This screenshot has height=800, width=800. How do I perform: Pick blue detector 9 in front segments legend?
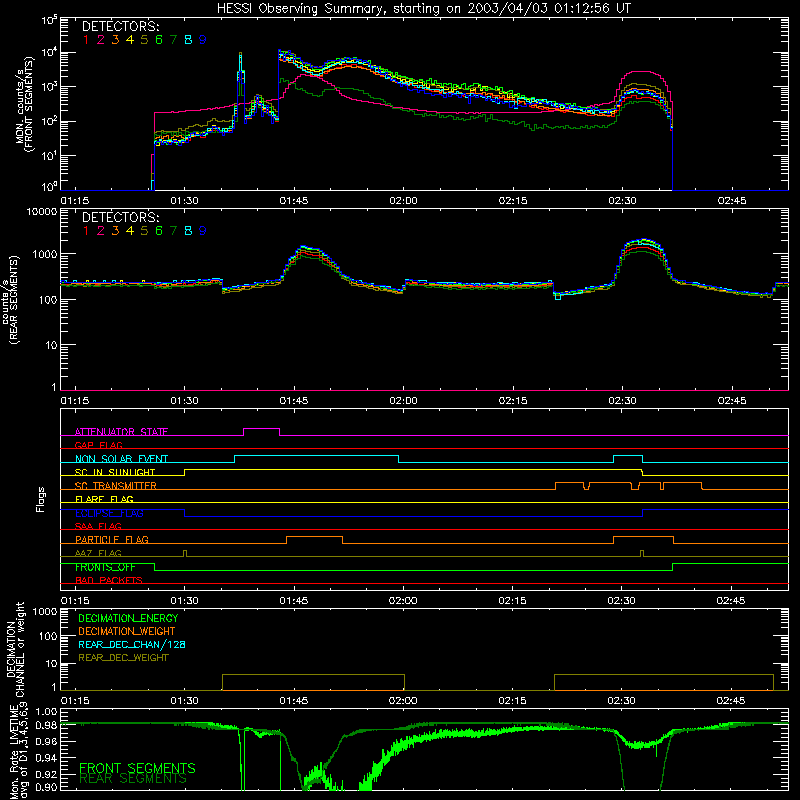pos(203,40)
